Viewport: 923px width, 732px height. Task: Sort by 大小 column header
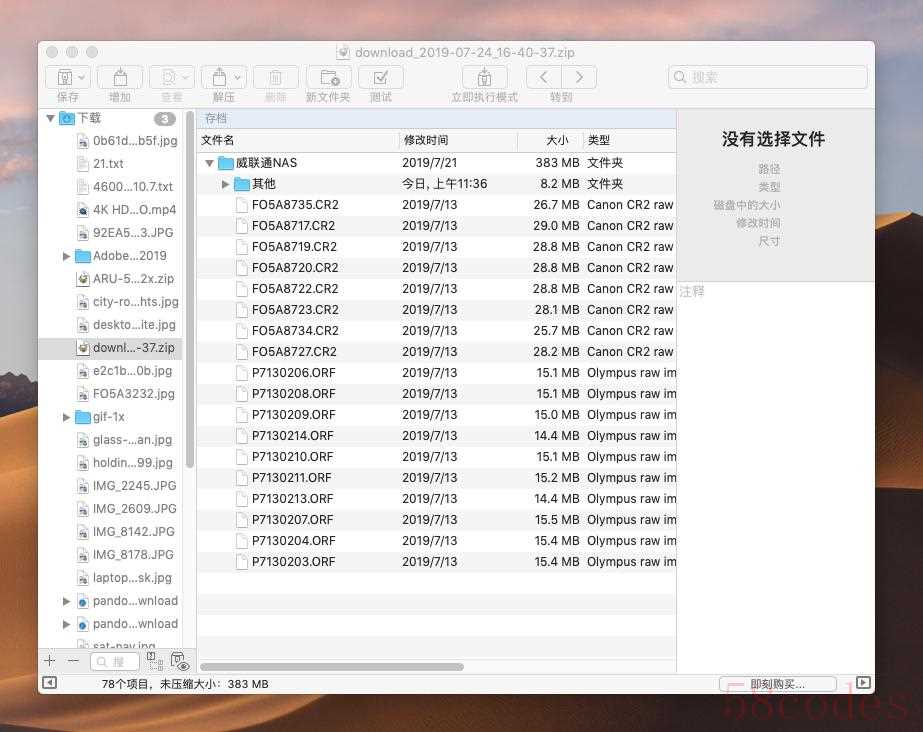[556, 140]
